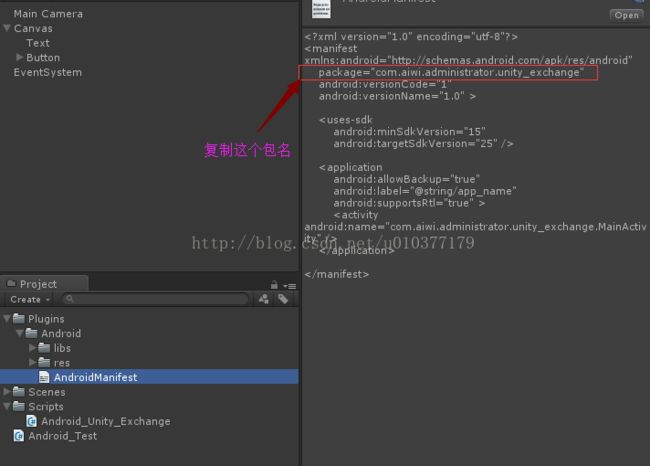Click the android:versionName line

[397, 96]
